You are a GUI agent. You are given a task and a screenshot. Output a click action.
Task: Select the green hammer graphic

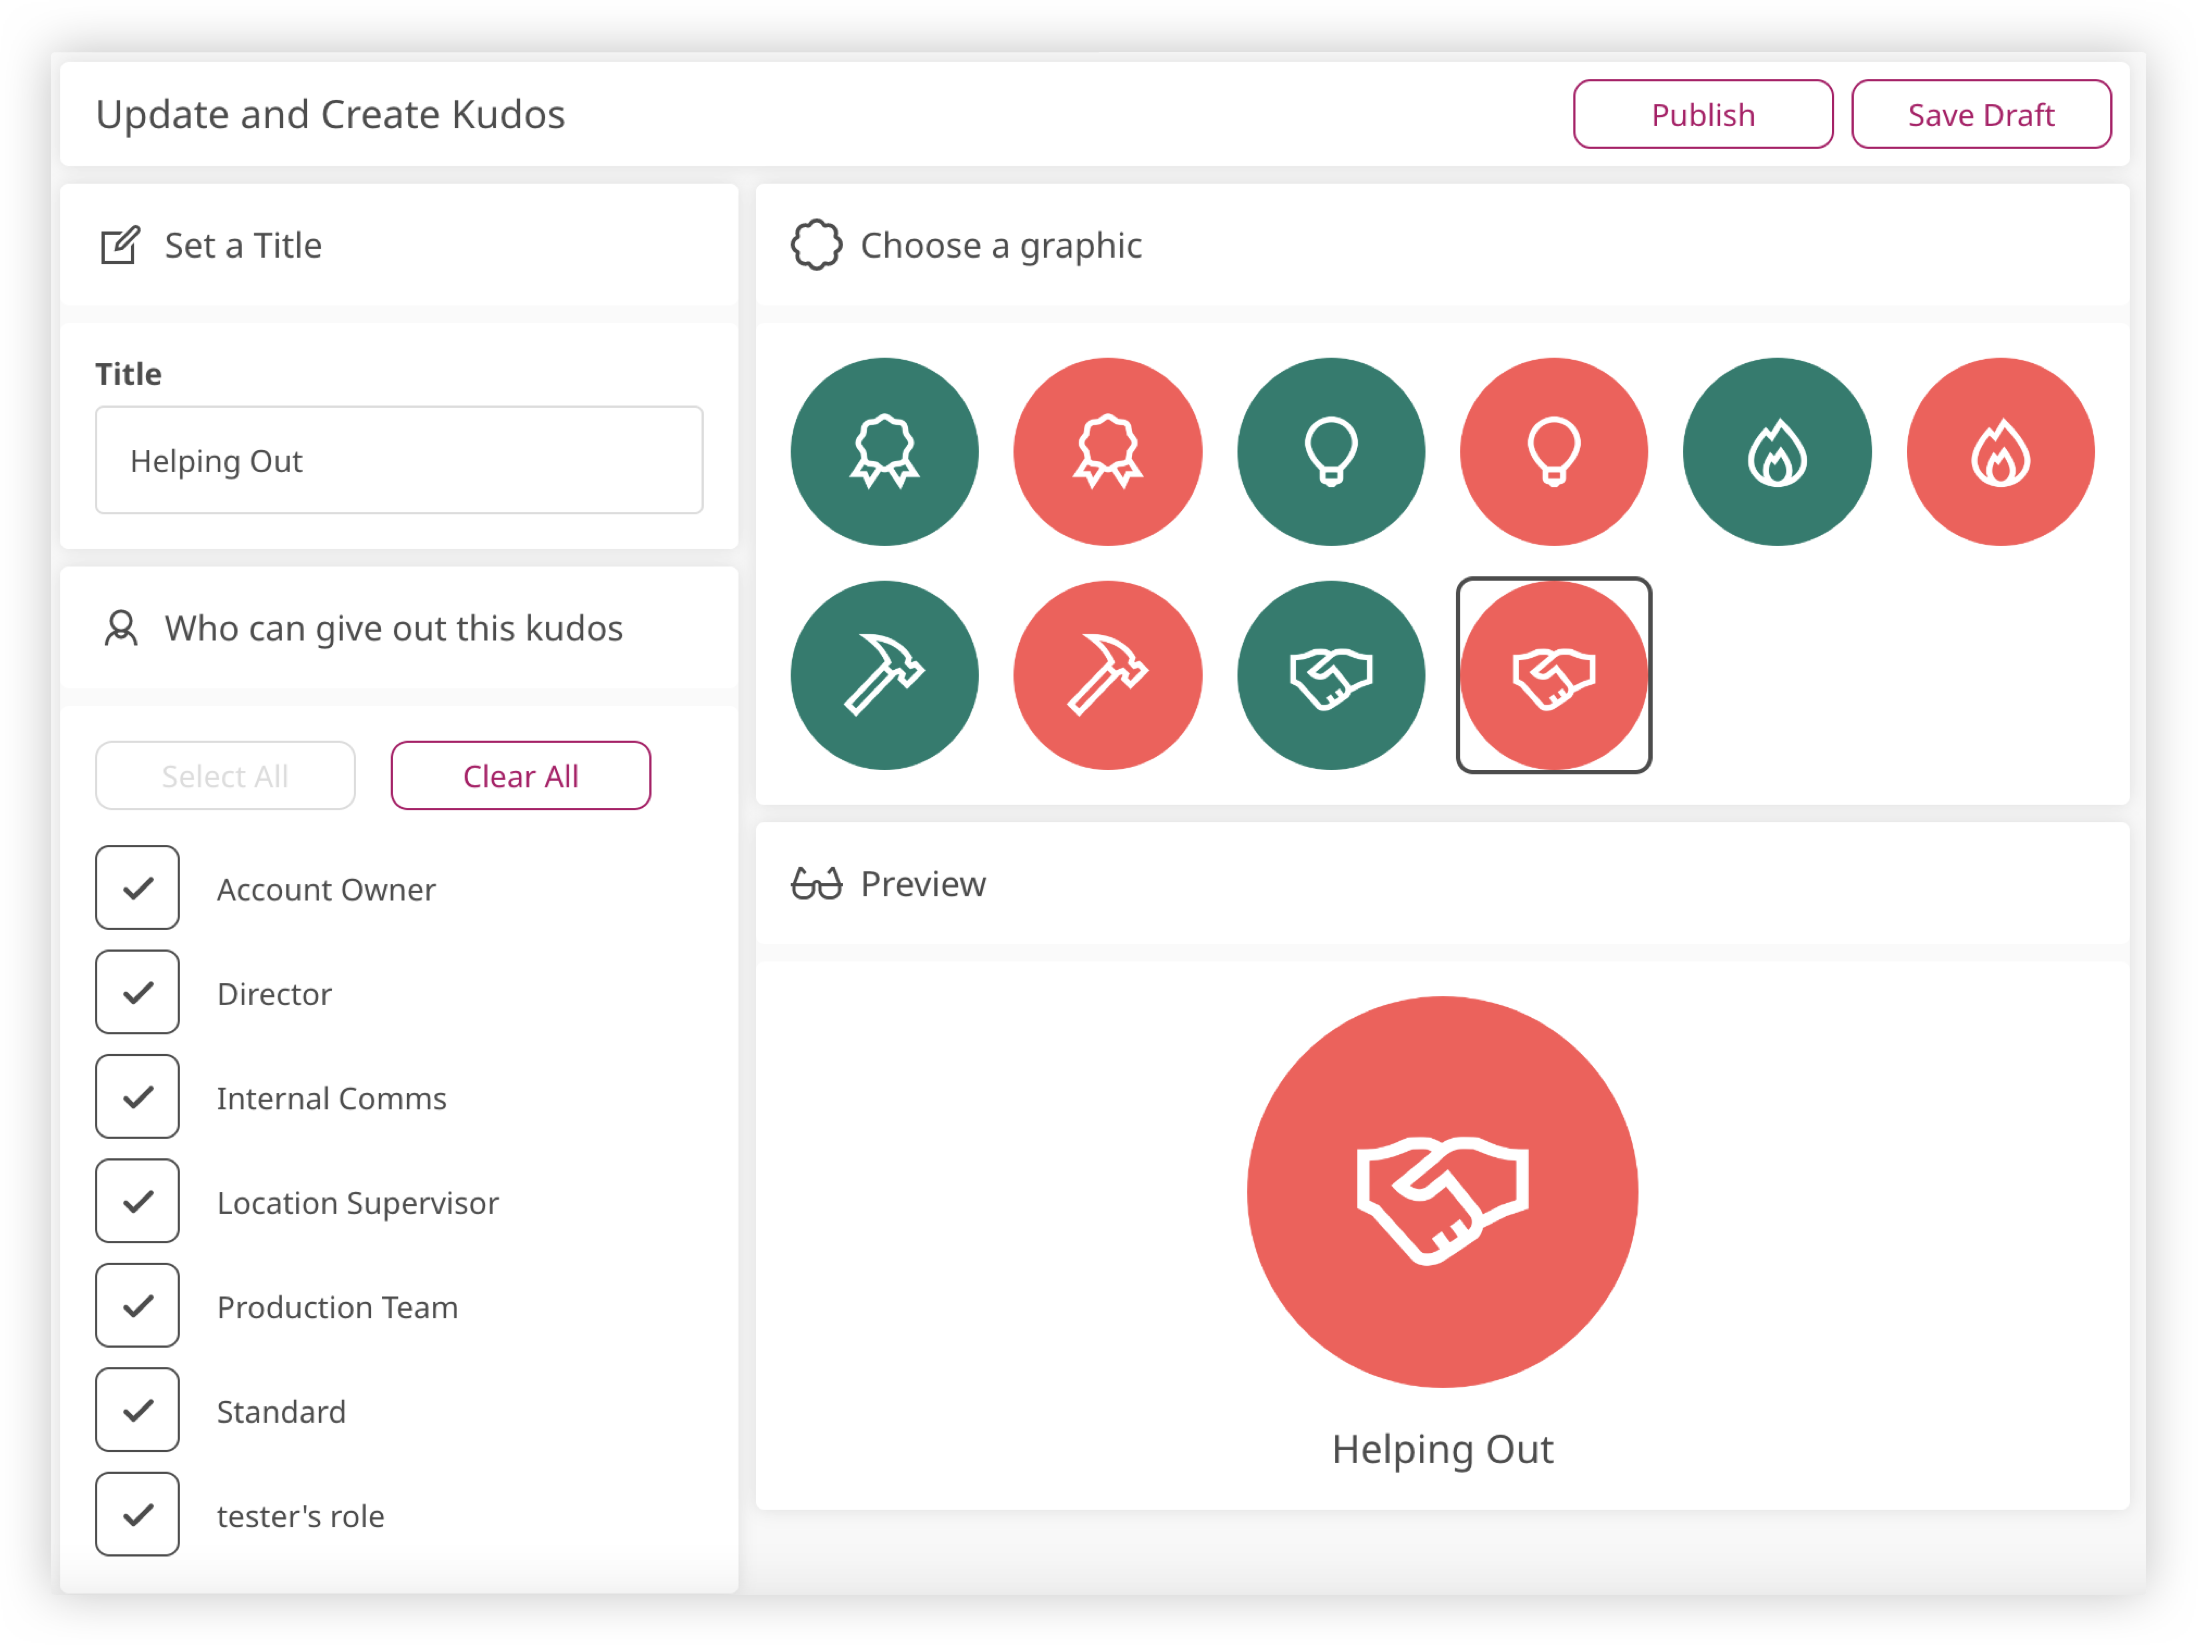pyautogui.click(x=884, y=675)
